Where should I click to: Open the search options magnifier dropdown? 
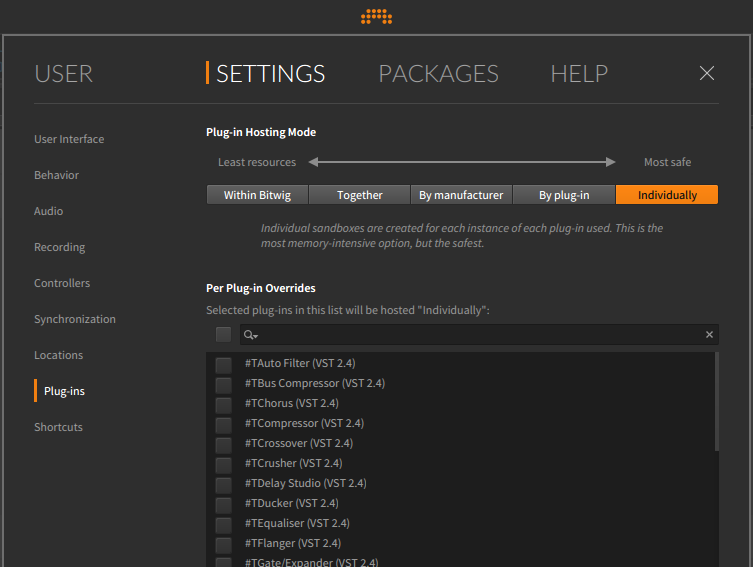pyautogui.click(x=251, y=335)
